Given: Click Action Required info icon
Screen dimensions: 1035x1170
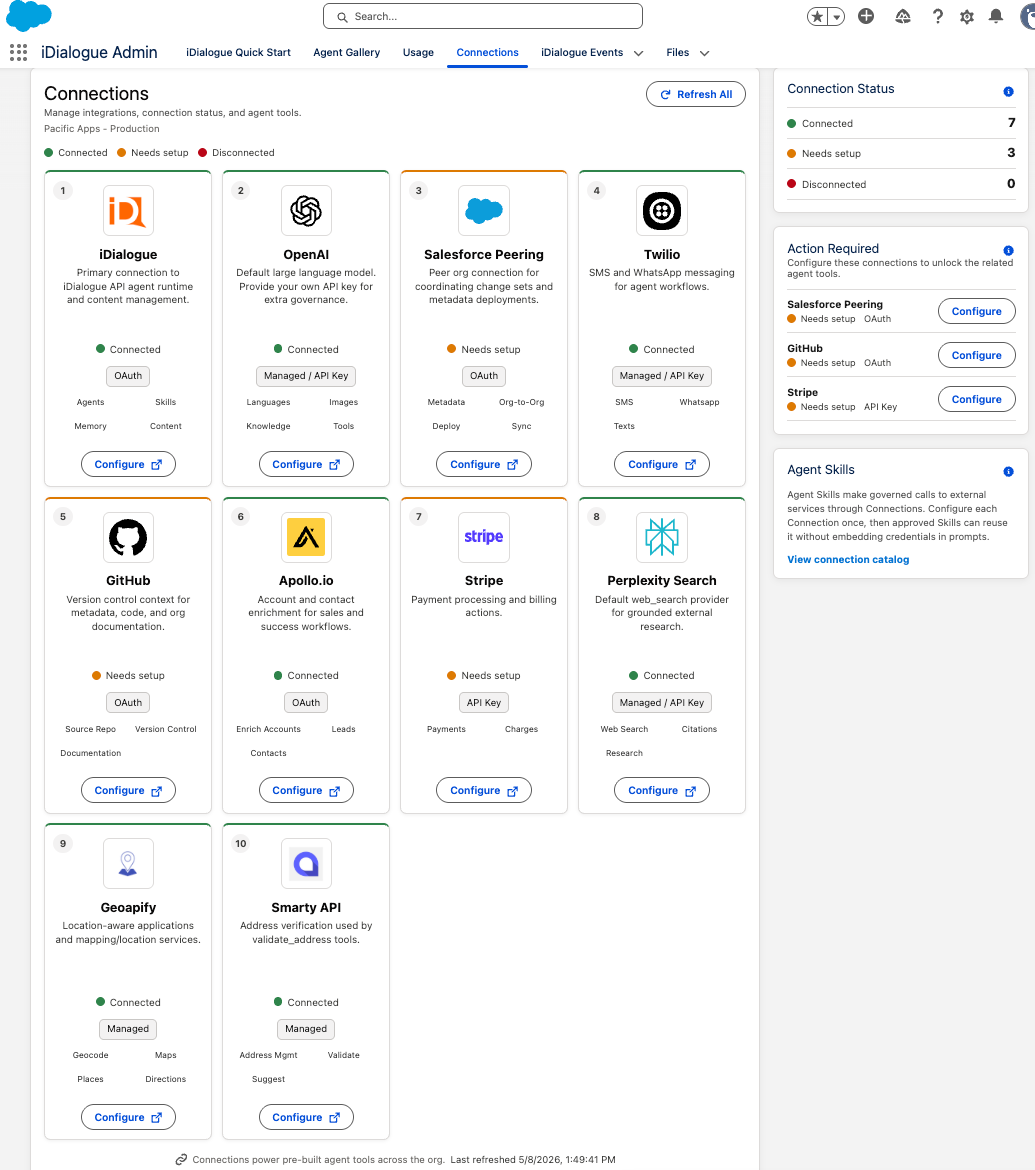Looking at the screenshot, I should pyautogui.click(x=1008, y=251).
